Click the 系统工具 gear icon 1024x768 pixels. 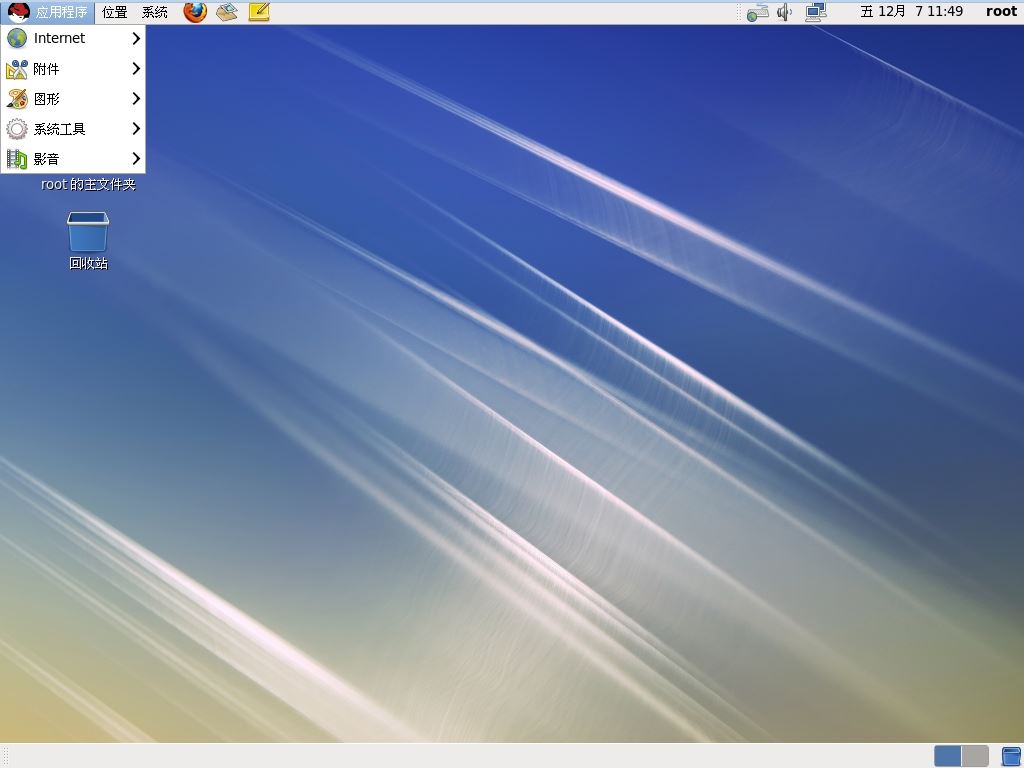tap(17, 129)
